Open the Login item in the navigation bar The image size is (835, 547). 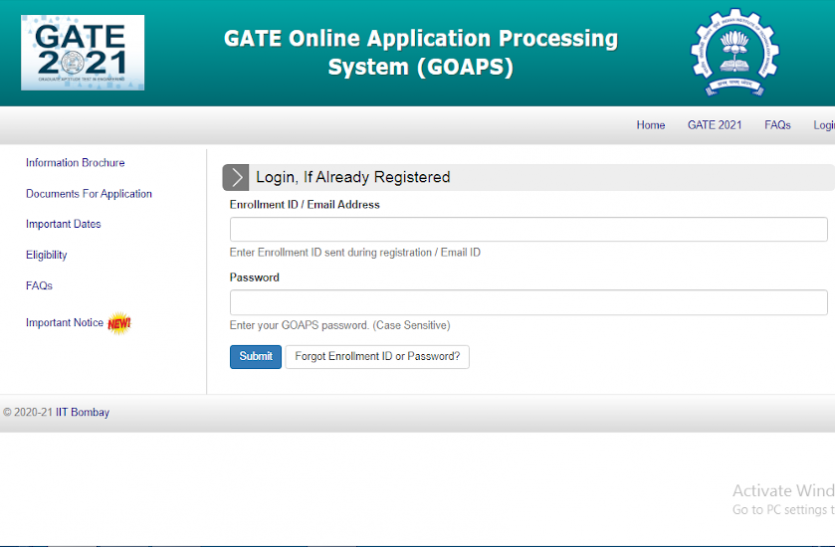(824, 125)
